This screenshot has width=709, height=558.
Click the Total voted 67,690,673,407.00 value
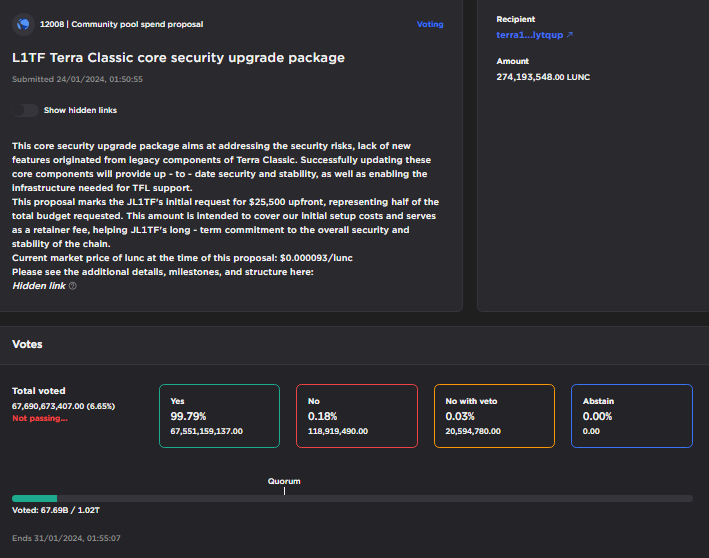tap(63, 406)
